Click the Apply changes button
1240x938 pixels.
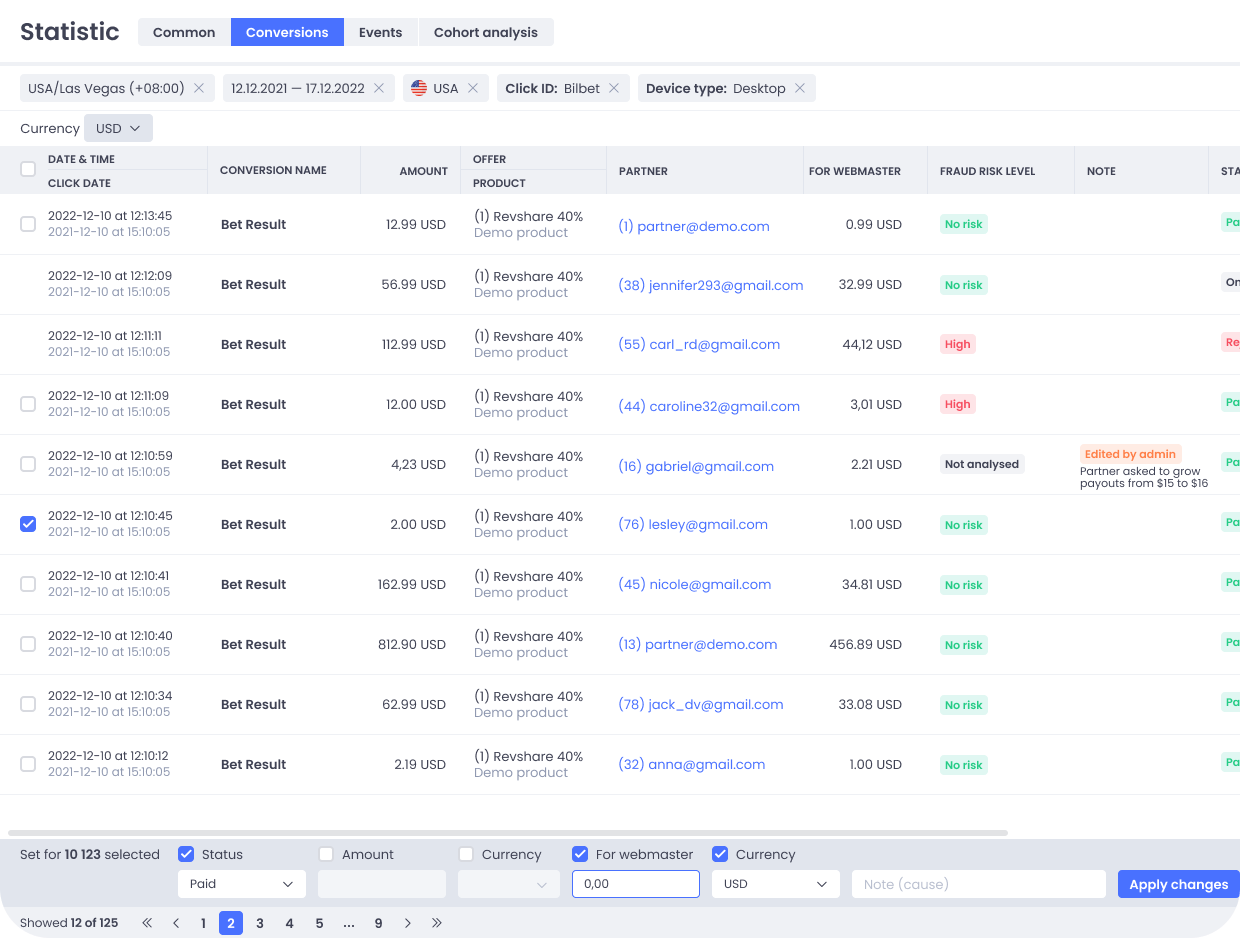(x=1178, y=884)
